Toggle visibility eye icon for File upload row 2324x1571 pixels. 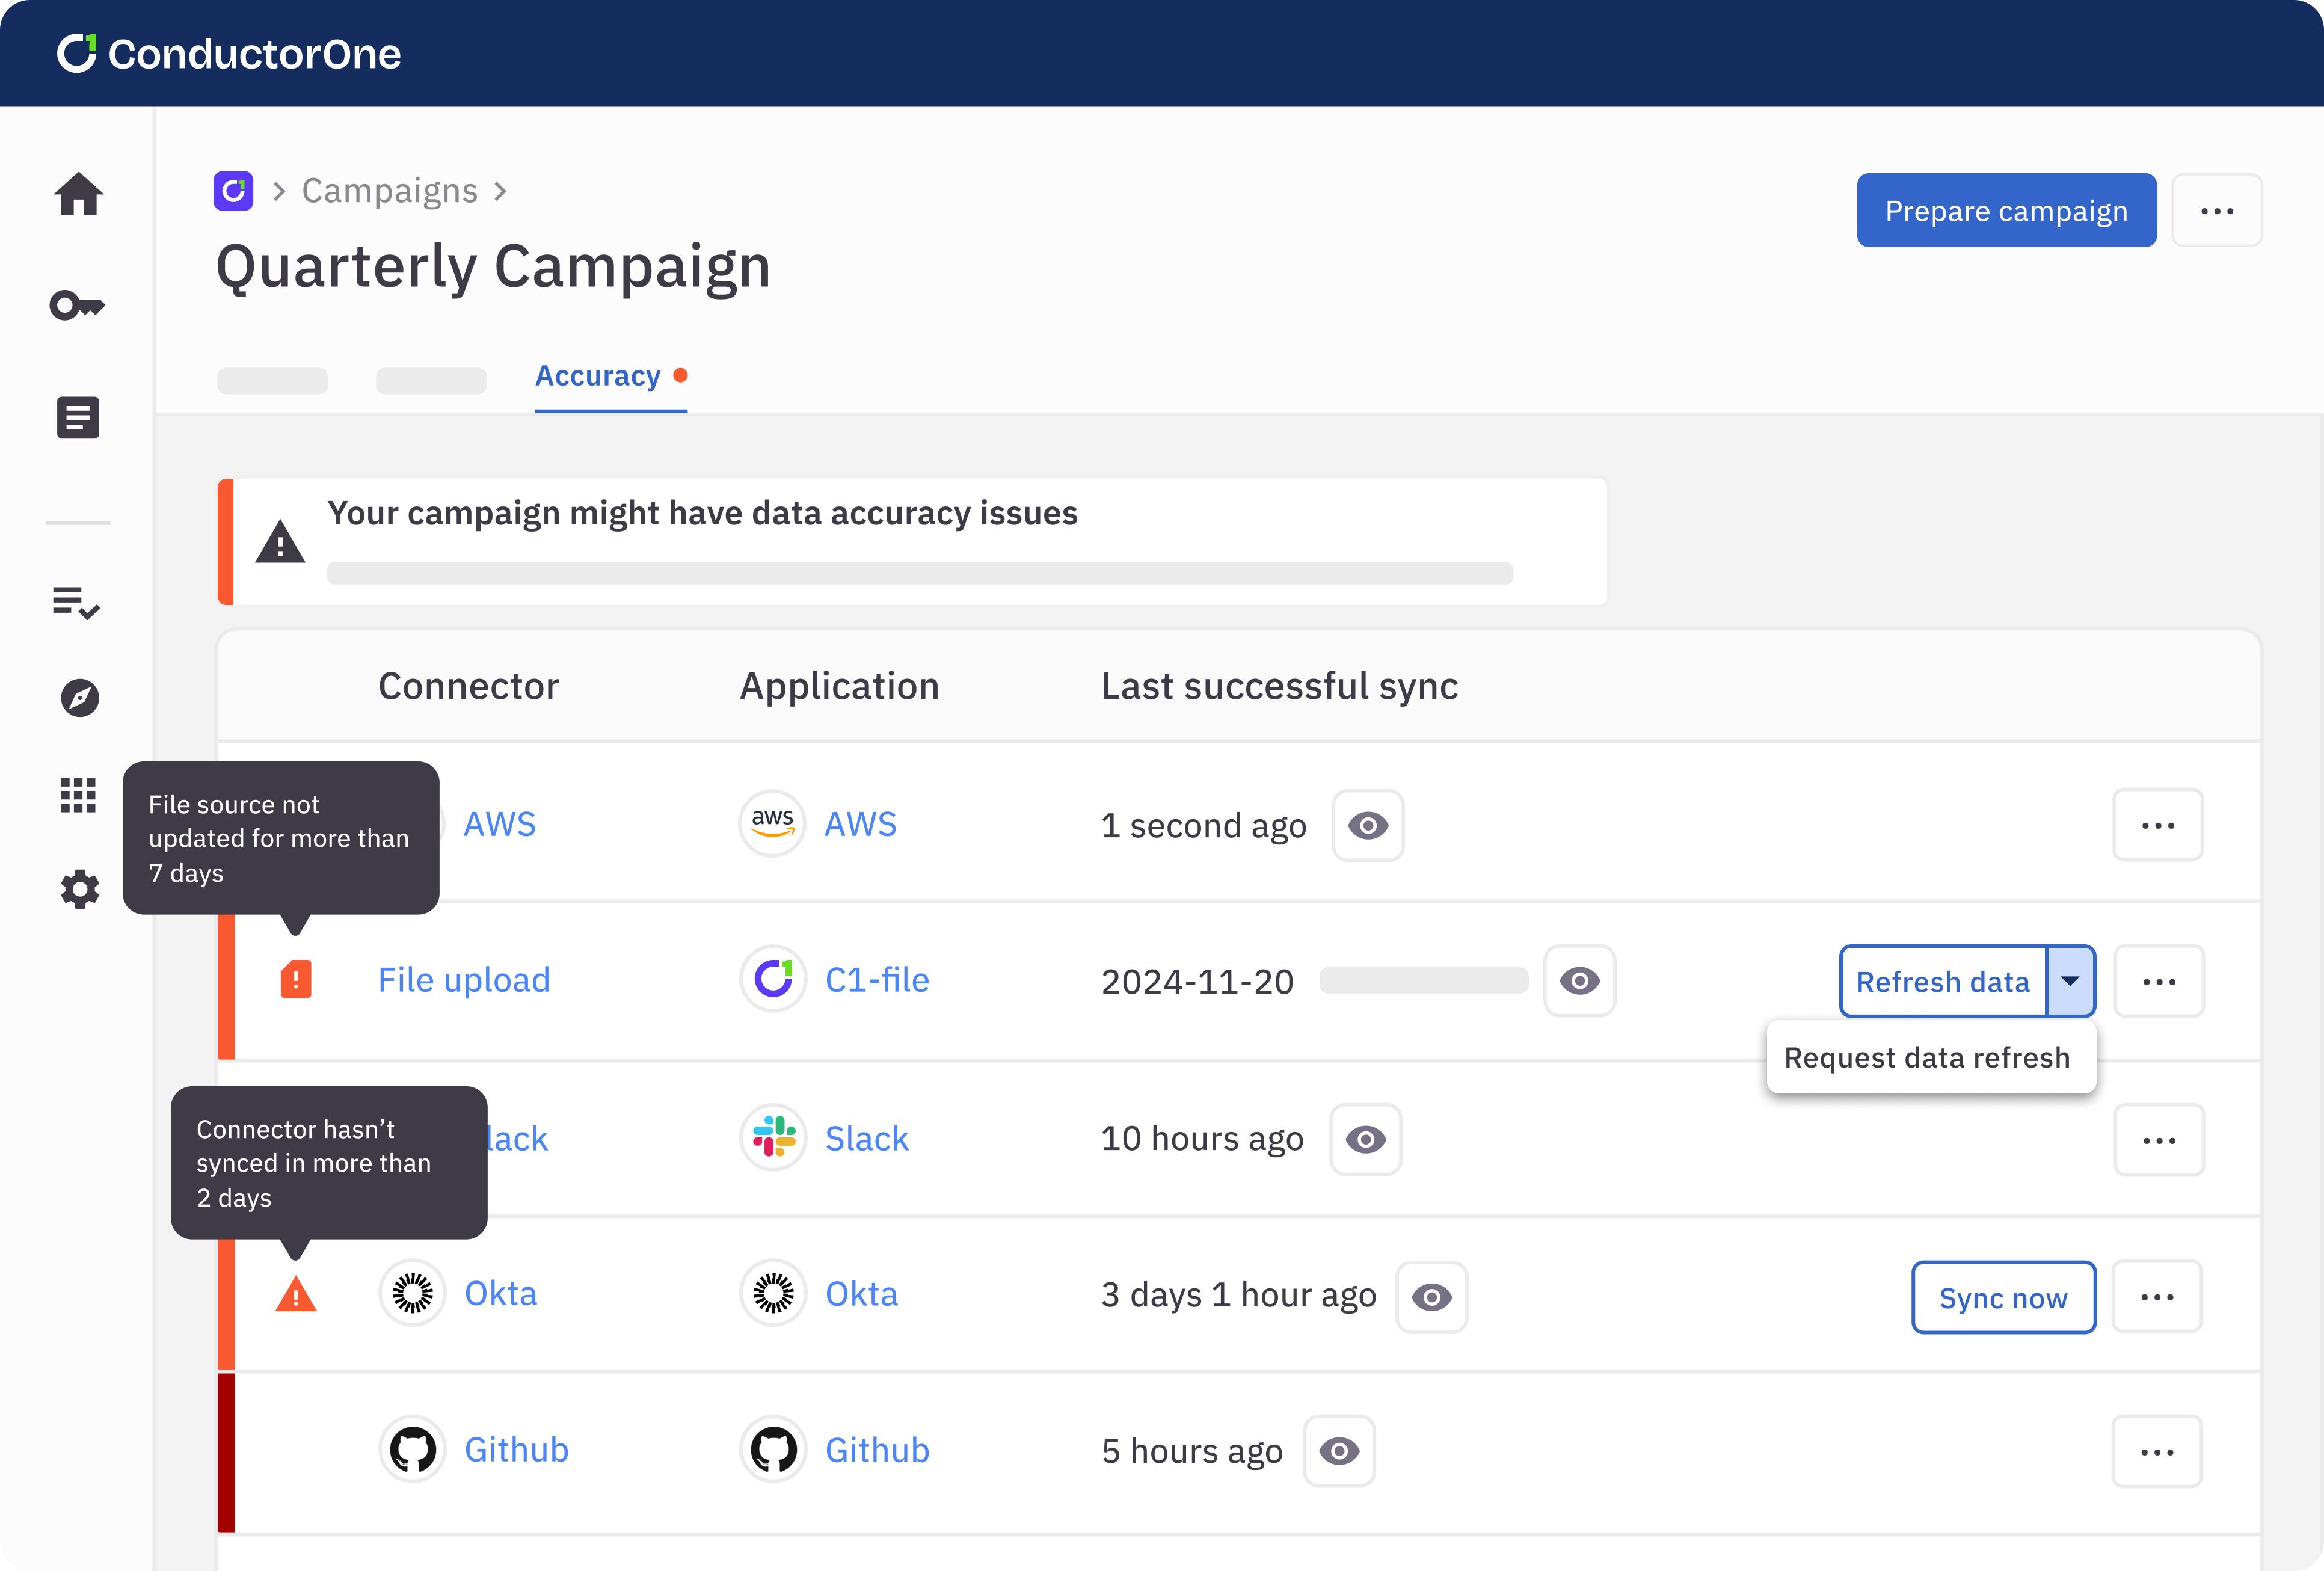click(1579, 980)
